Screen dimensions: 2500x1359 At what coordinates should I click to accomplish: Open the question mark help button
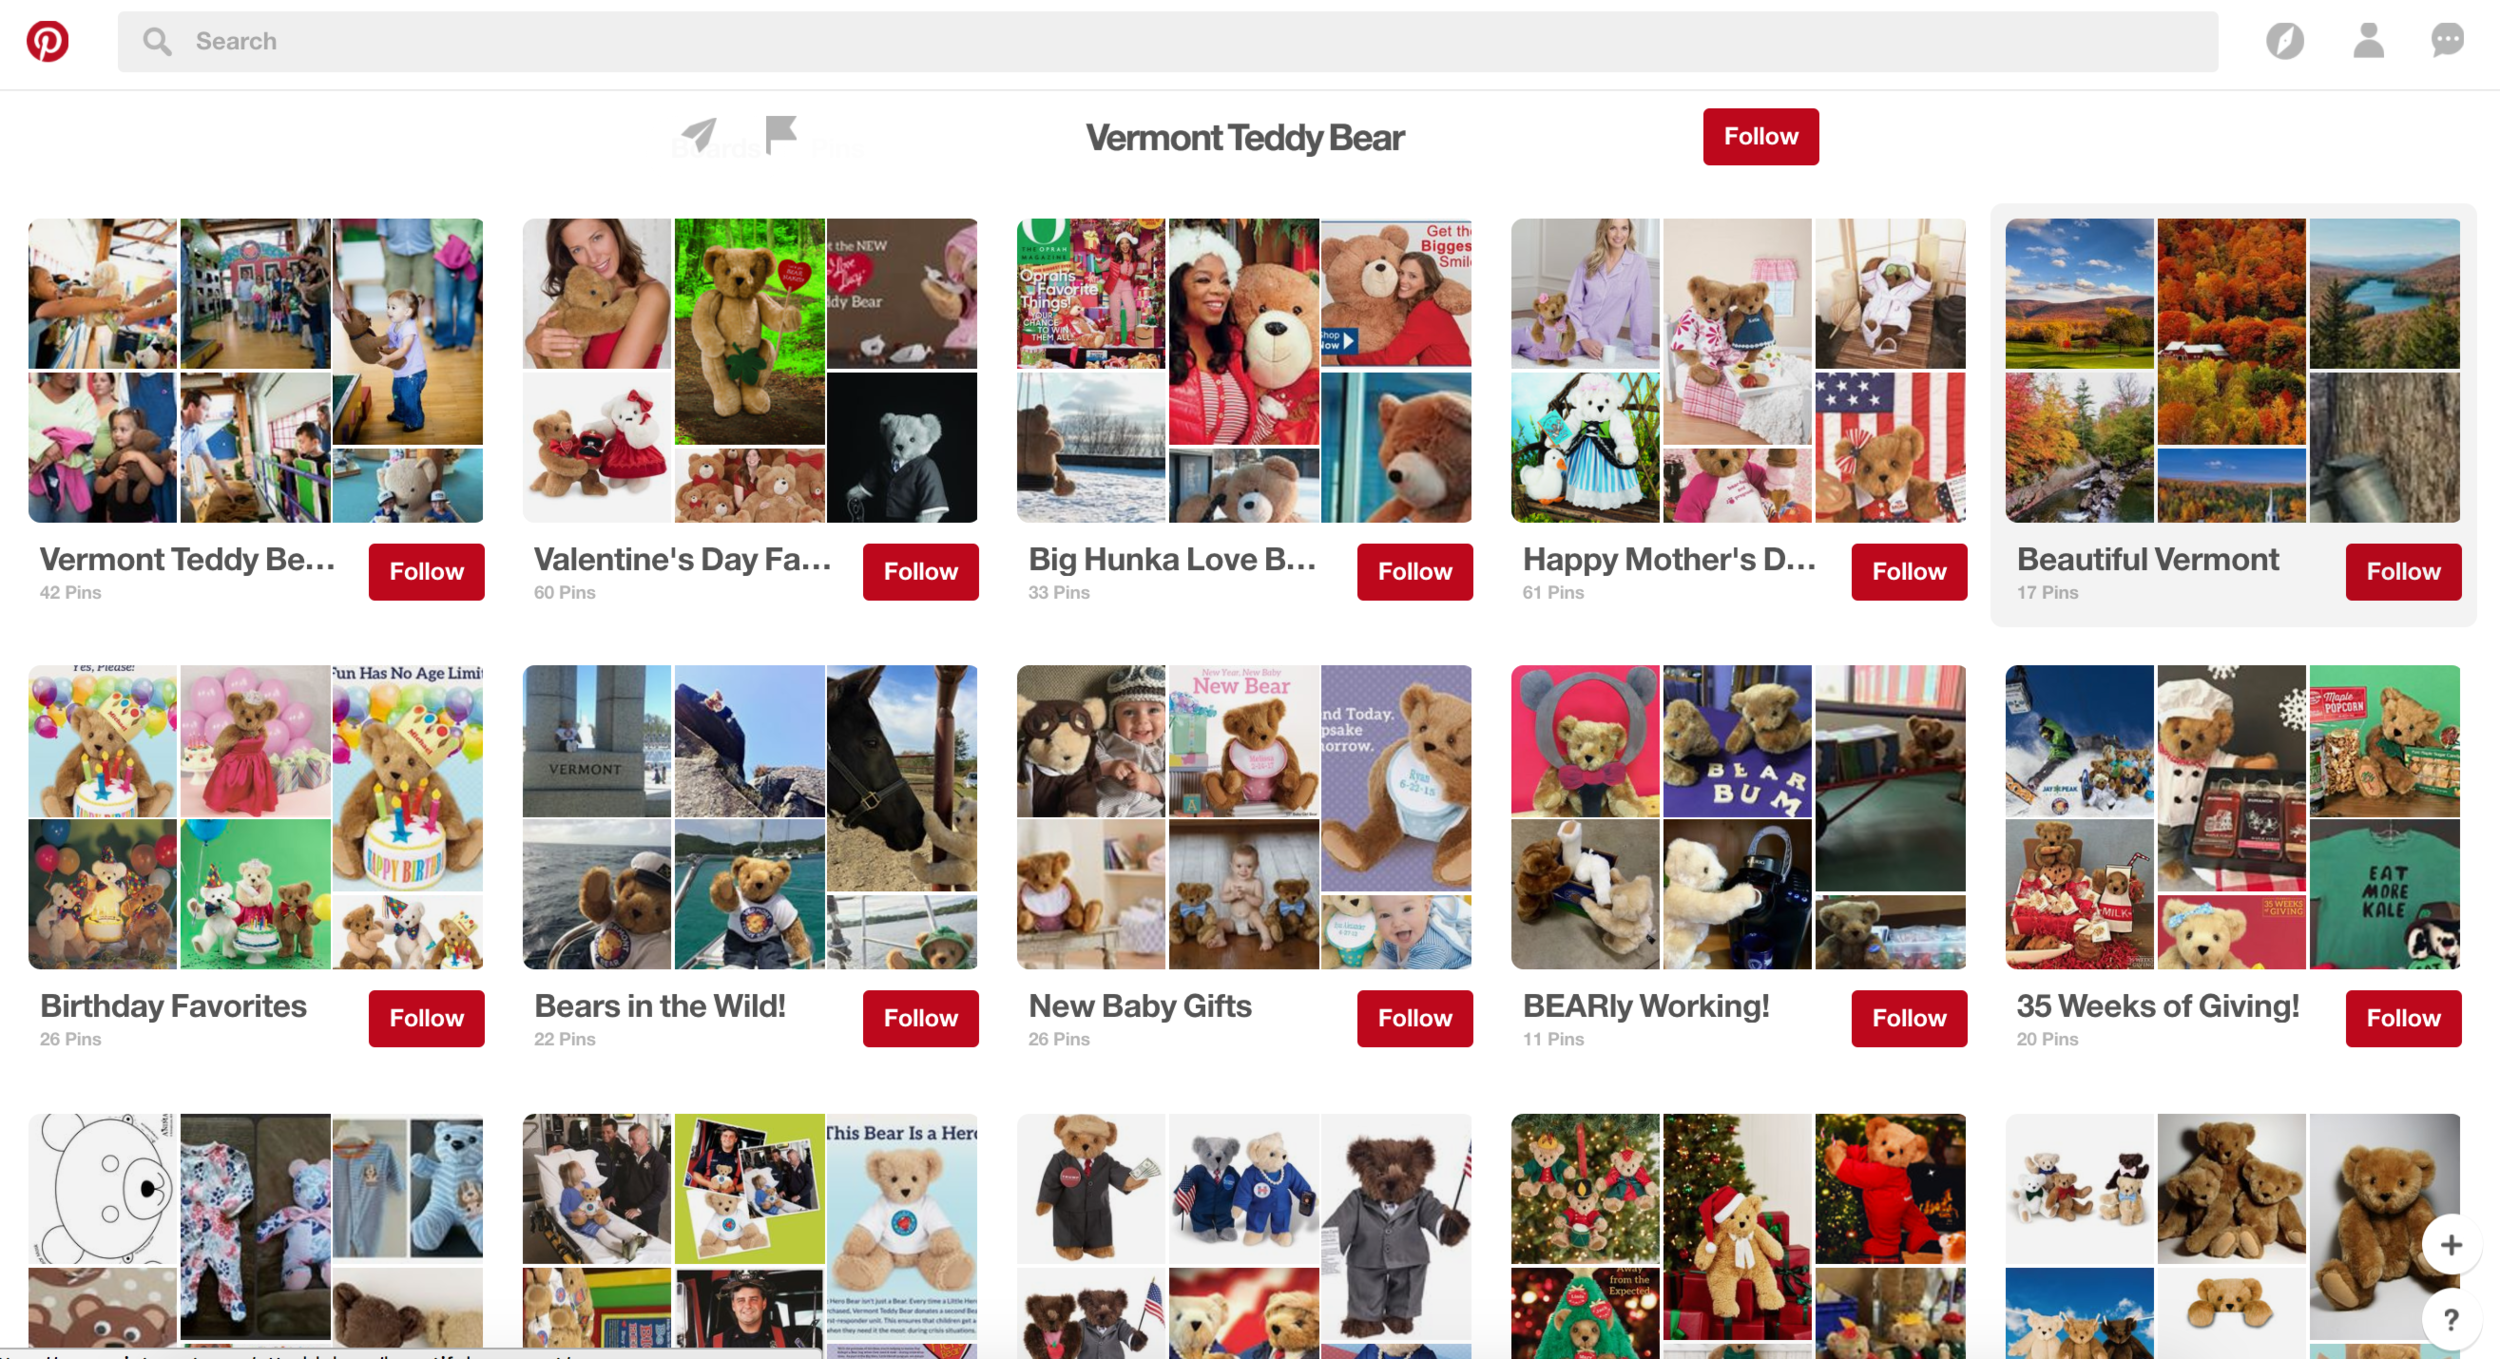(x=2450, y=1319)
